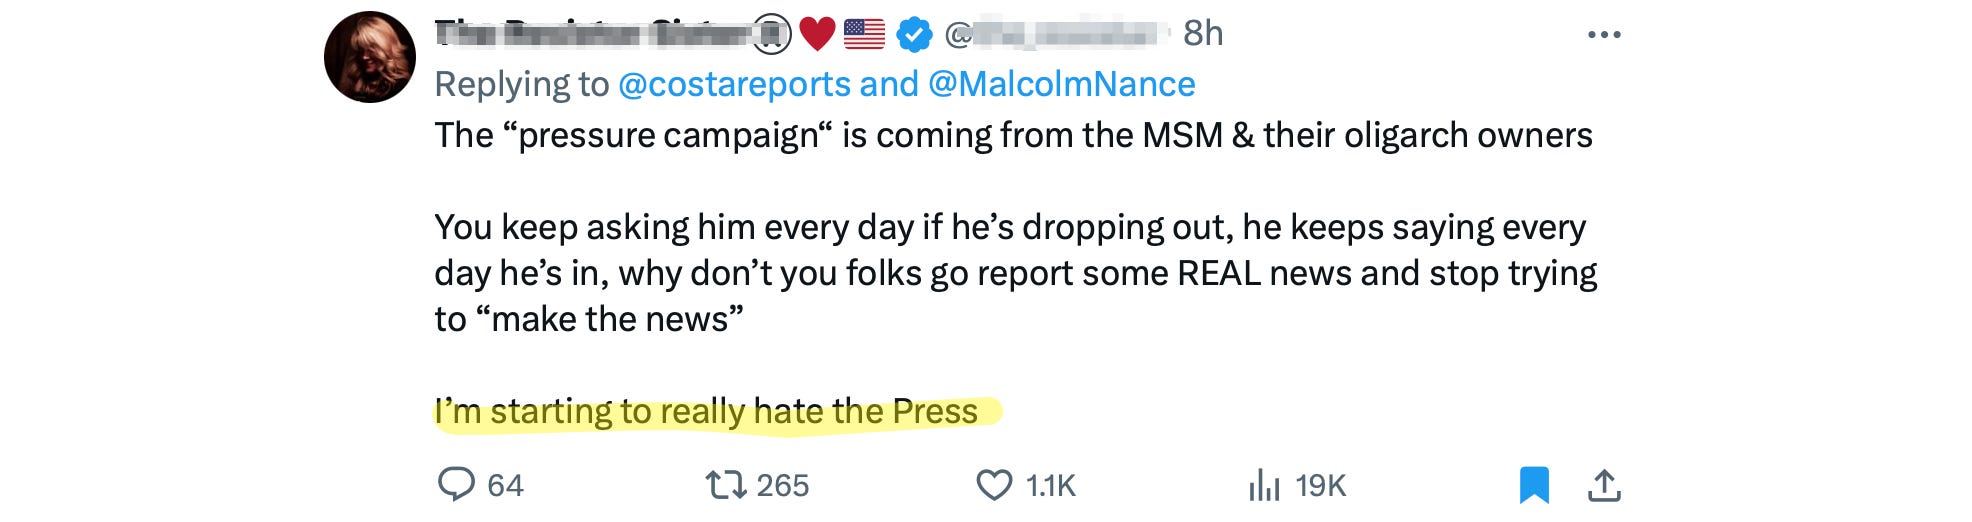The image size is (1972, 522).
Task: Open the @costareports profile link
Action: (734, 84)
